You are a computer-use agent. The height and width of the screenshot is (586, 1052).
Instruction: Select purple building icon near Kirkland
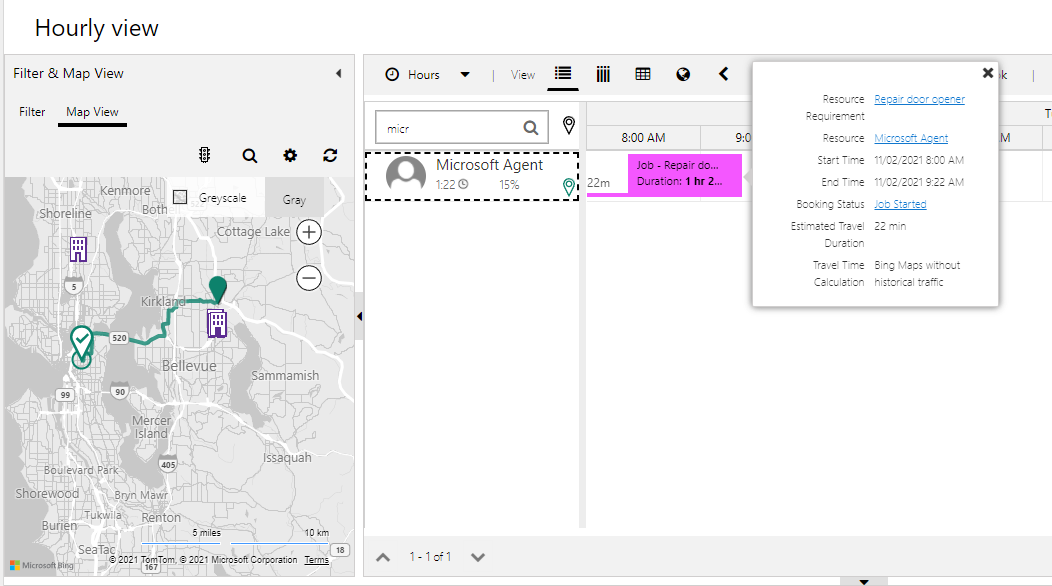tap(217, 324)
